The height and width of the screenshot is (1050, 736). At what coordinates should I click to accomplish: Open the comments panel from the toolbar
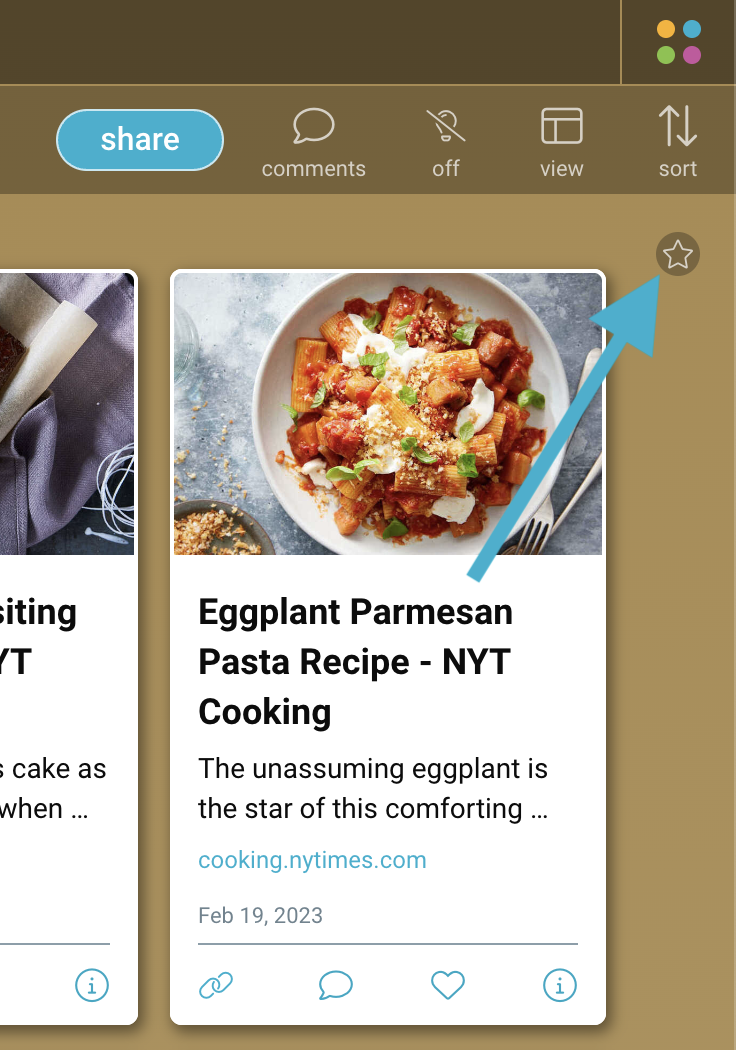[313, 143]
